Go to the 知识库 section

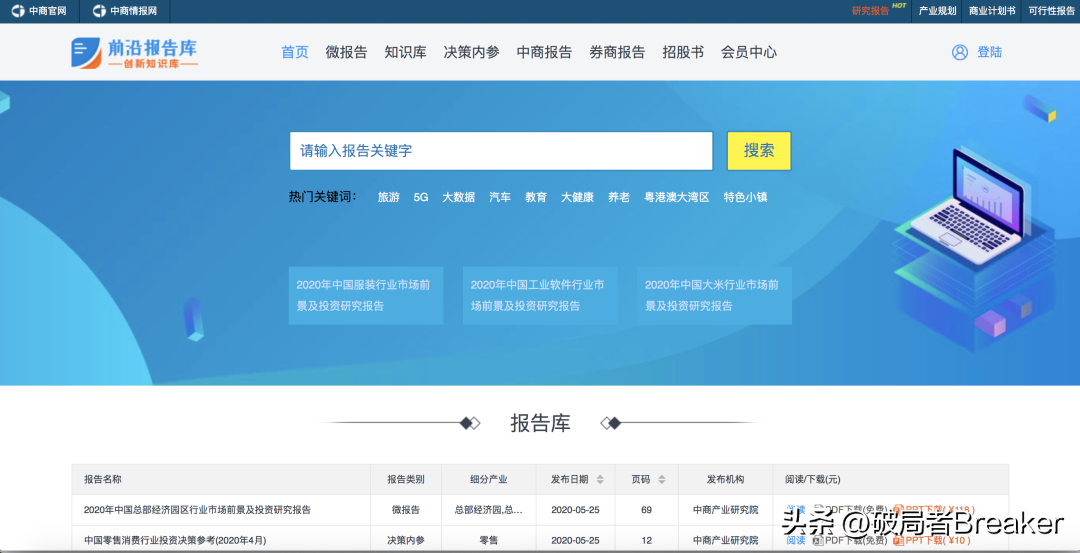point(406,52)
